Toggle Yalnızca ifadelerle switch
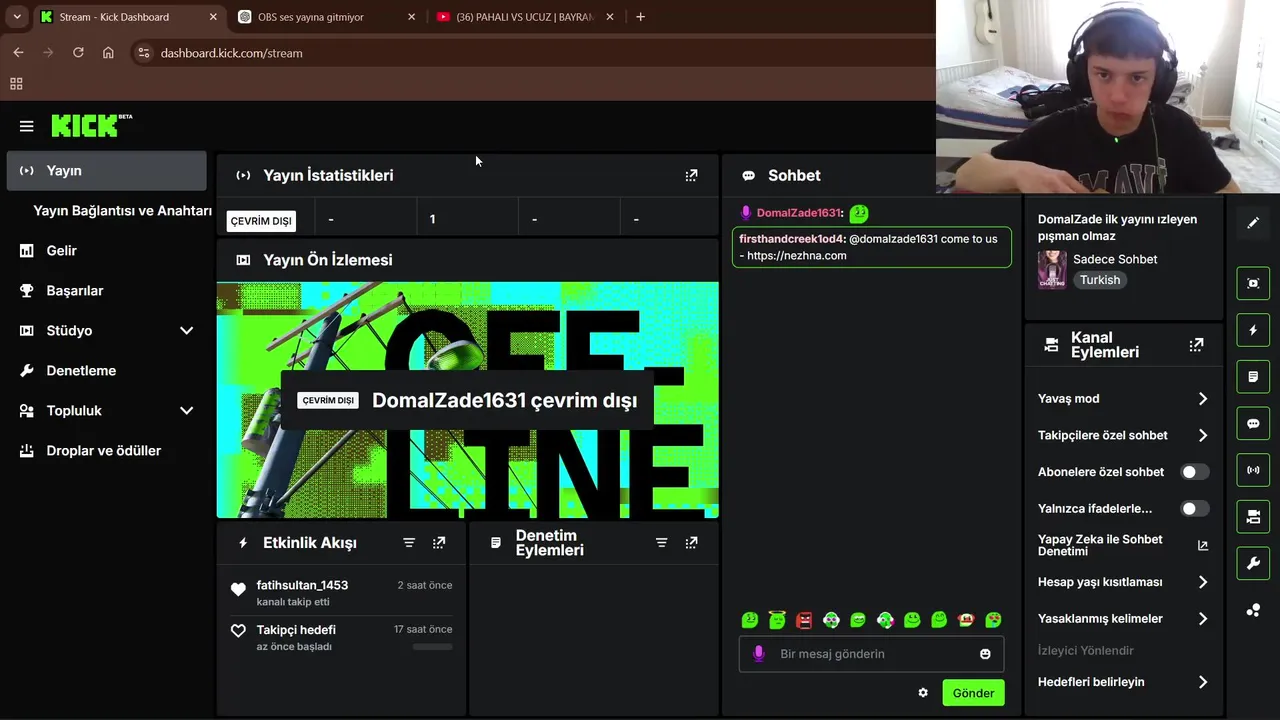The height and width of the screenshot is (720, 1280). pyautogui.click(x=1194, y=509)
